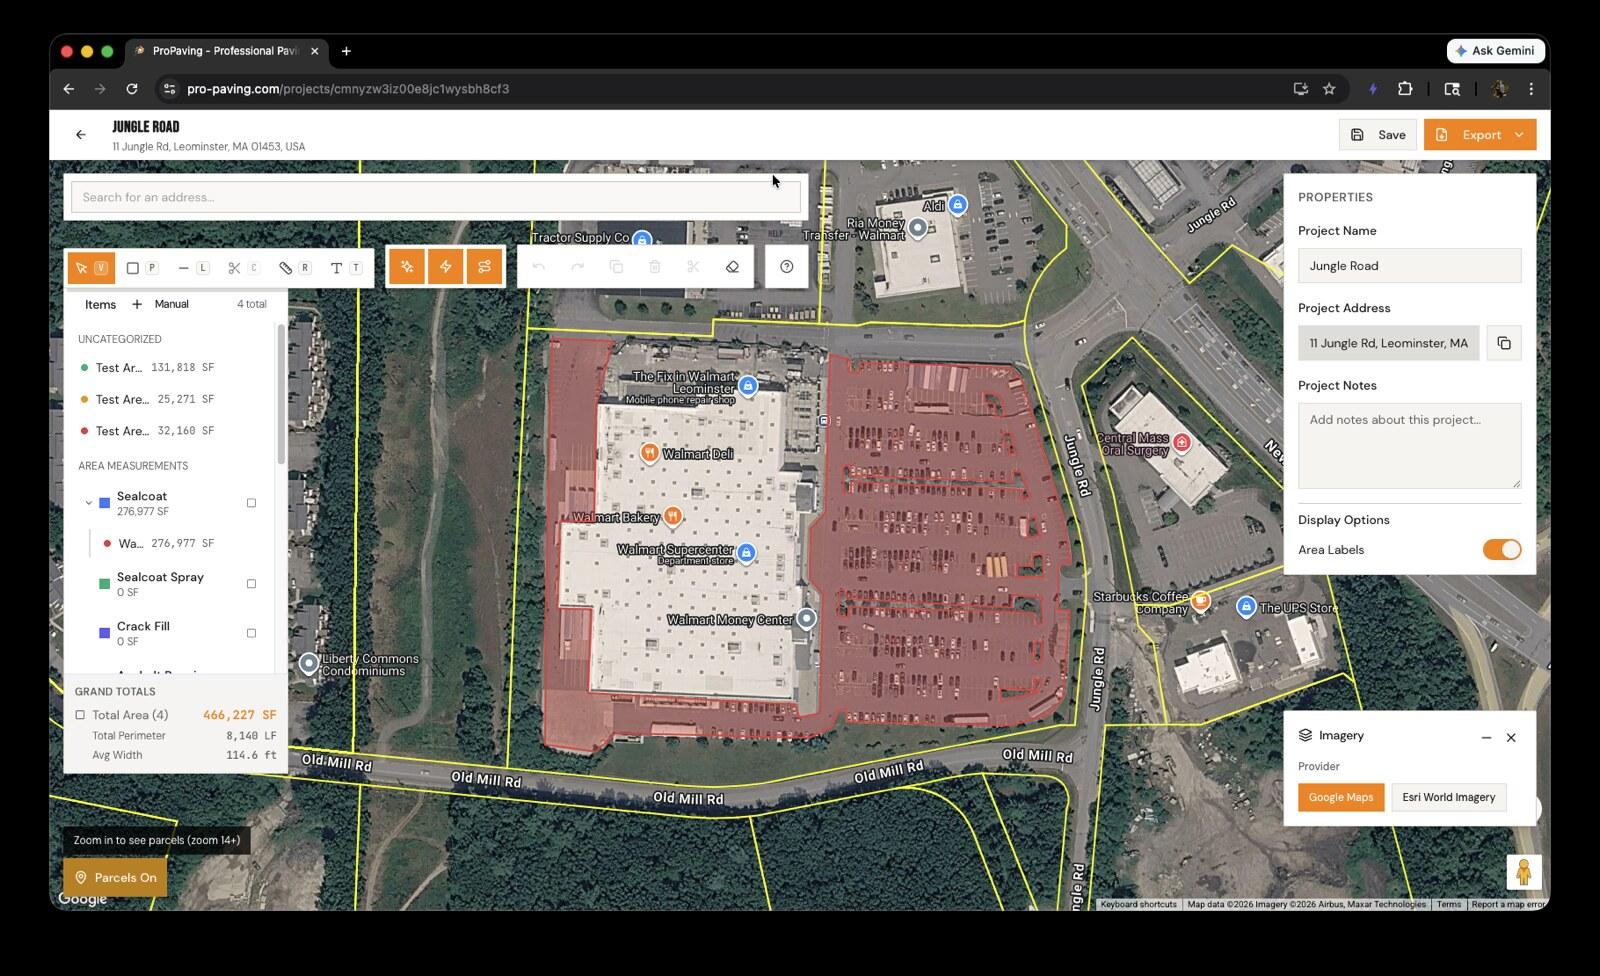Minimize the Imagery panel
1600x976 pixels.
pyautogui.click(x=1486, y=737)
